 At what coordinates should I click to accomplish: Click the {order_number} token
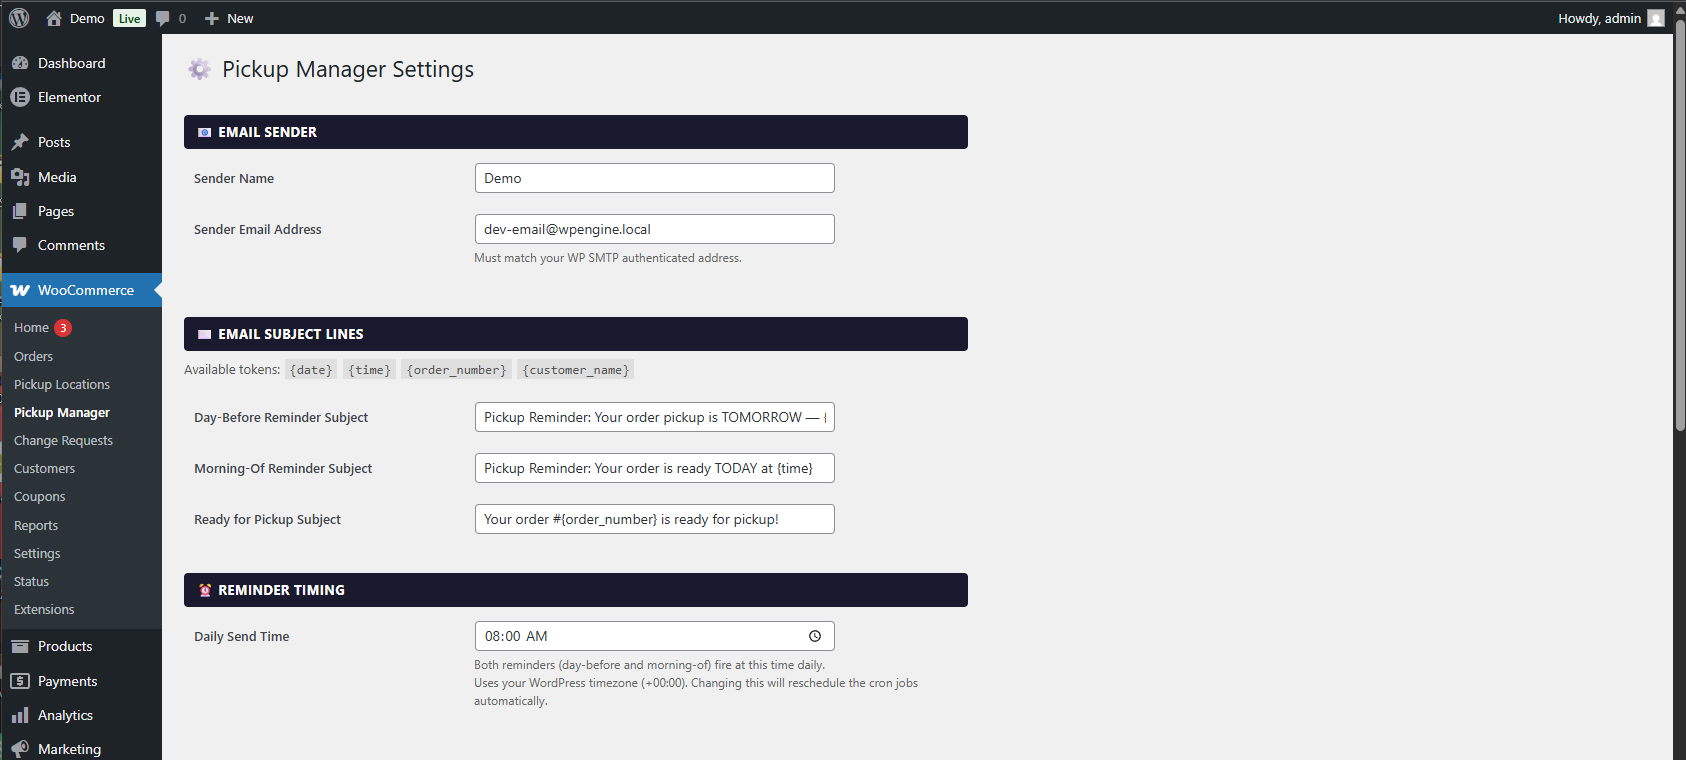click(x=457, y=370)
